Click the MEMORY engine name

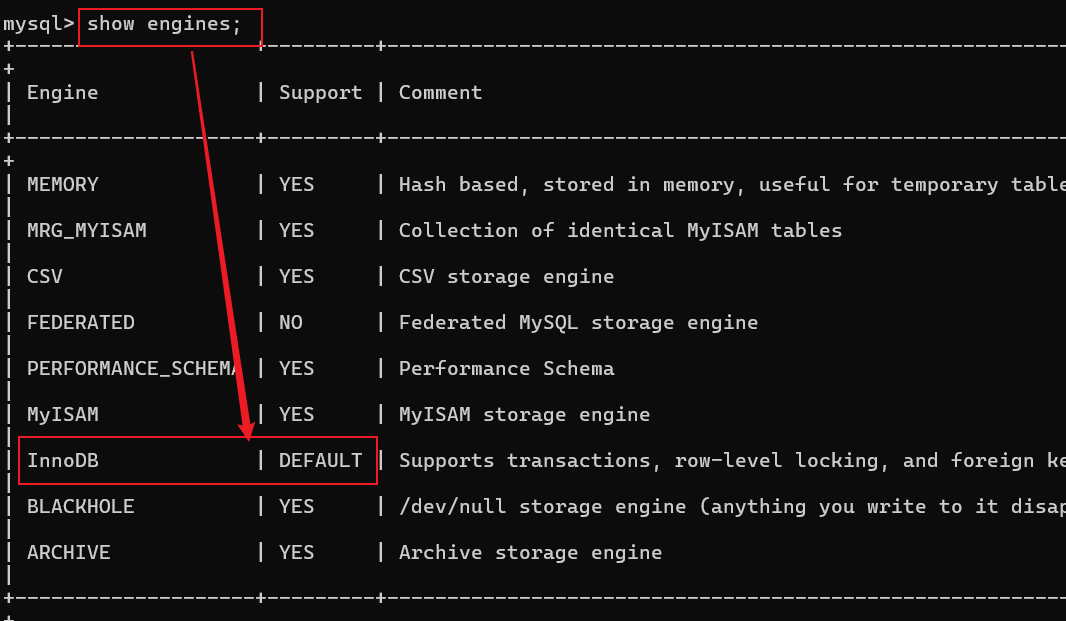click(63, 184)
